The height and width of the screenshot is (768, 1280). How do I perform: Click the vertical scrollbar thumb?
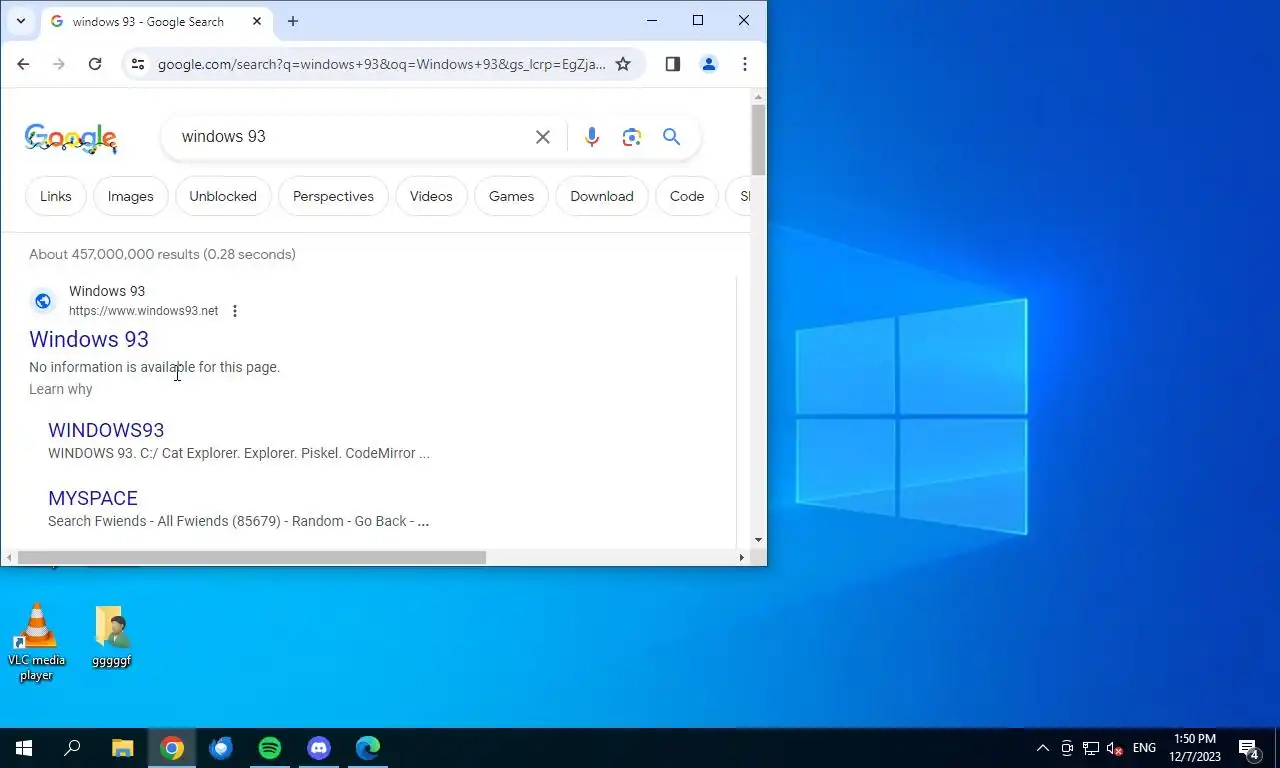click(758, 139)
